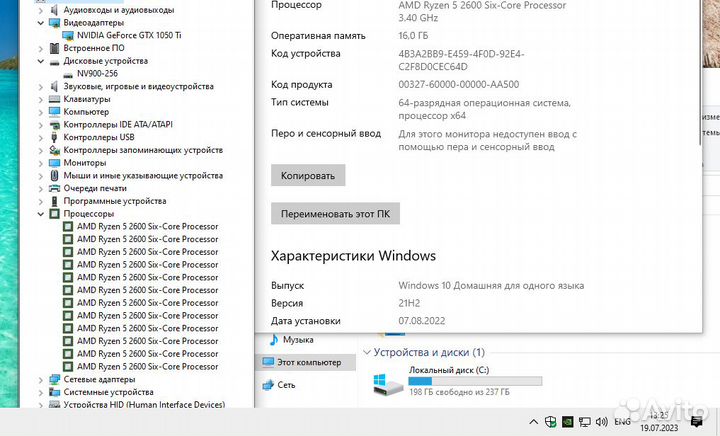Click the Характеристики Windows heading
Image resolution: width=720 pixels, height=436 pixels.
pos(353,256)
